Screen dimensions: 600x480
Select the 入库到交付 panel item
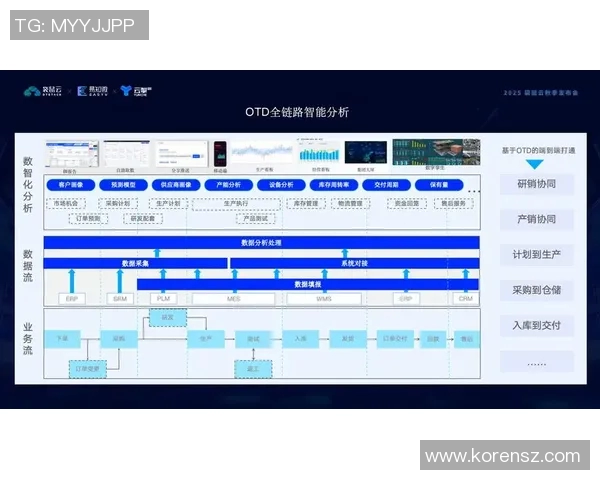536,326
